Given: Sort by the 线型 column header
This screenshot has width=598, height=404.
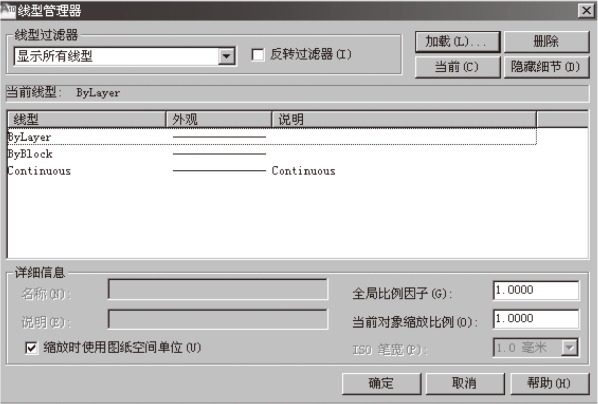Looking at the screenshot, I should tap(87, 119).
